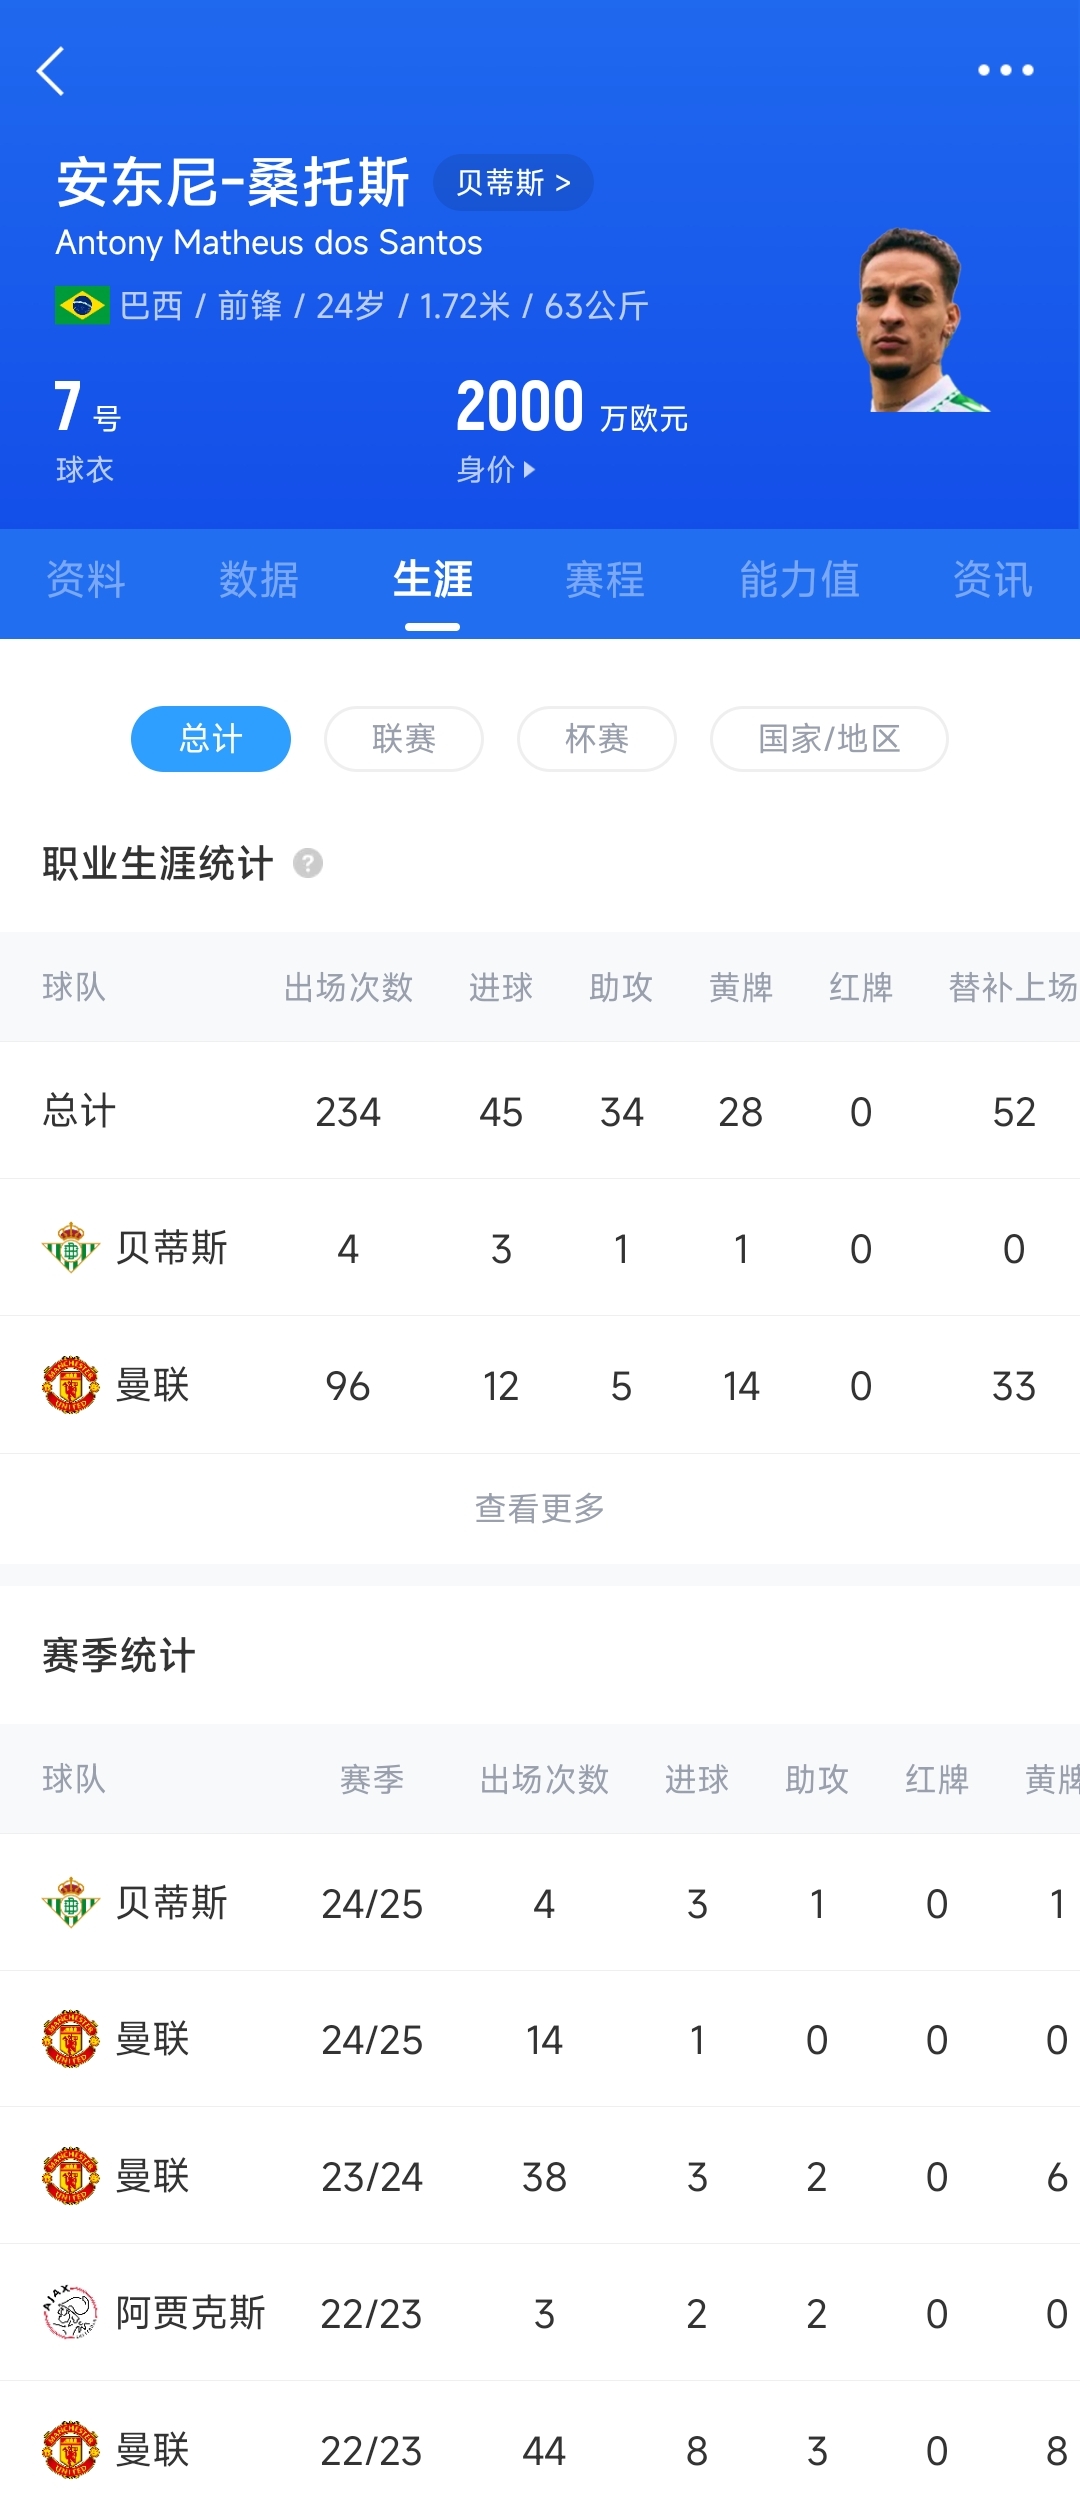Expand career stats with 查看更多
The height and width of the screenshot is (2497, 1080).
point(540,1508)
